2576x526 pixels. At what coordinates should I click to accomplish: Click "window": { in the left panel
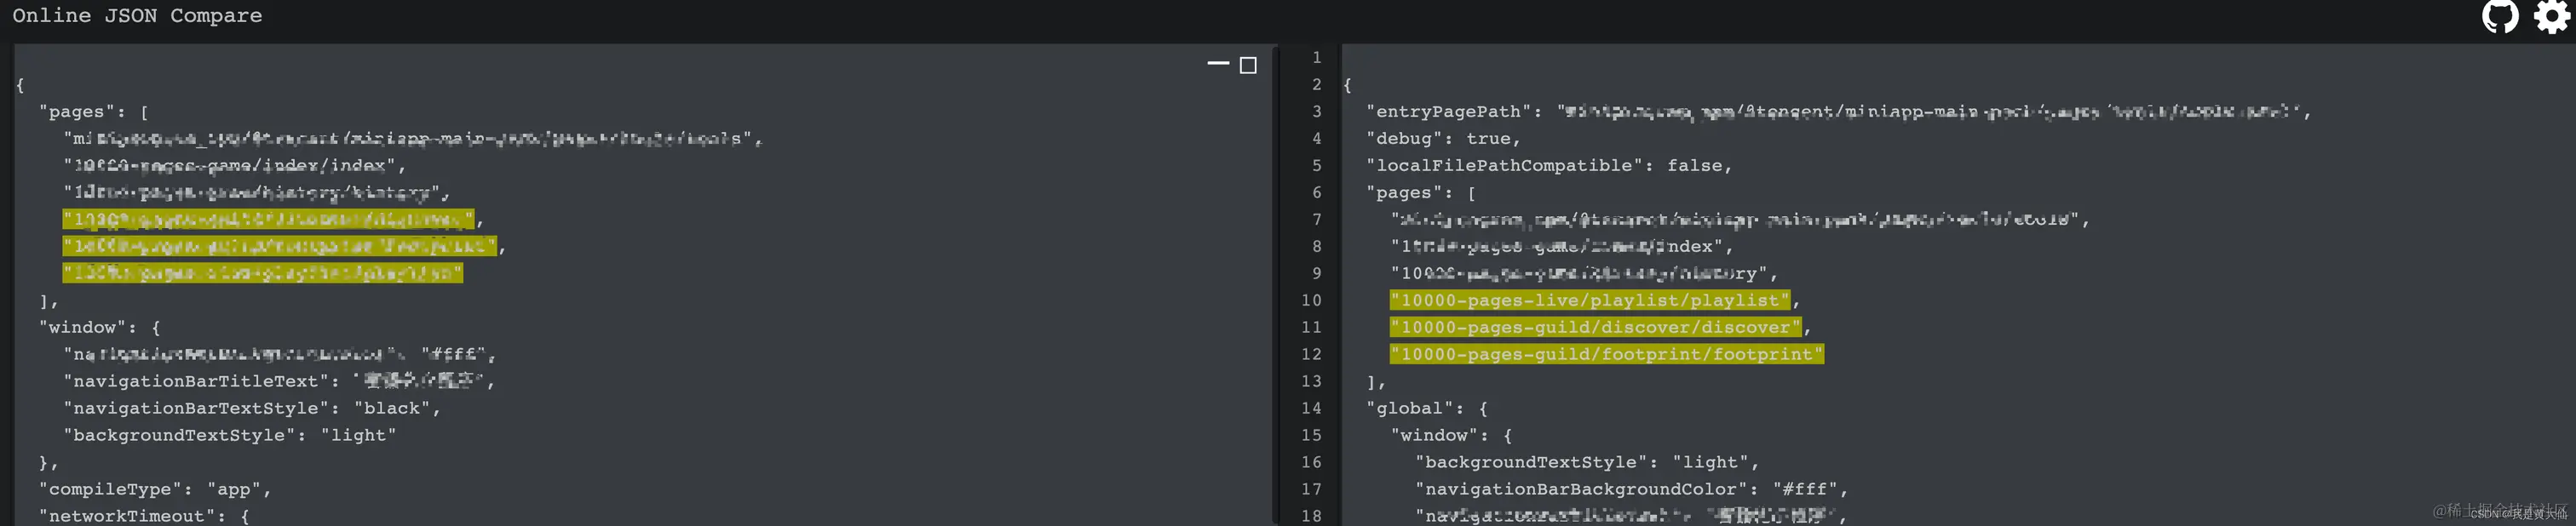tap(100, 327)
